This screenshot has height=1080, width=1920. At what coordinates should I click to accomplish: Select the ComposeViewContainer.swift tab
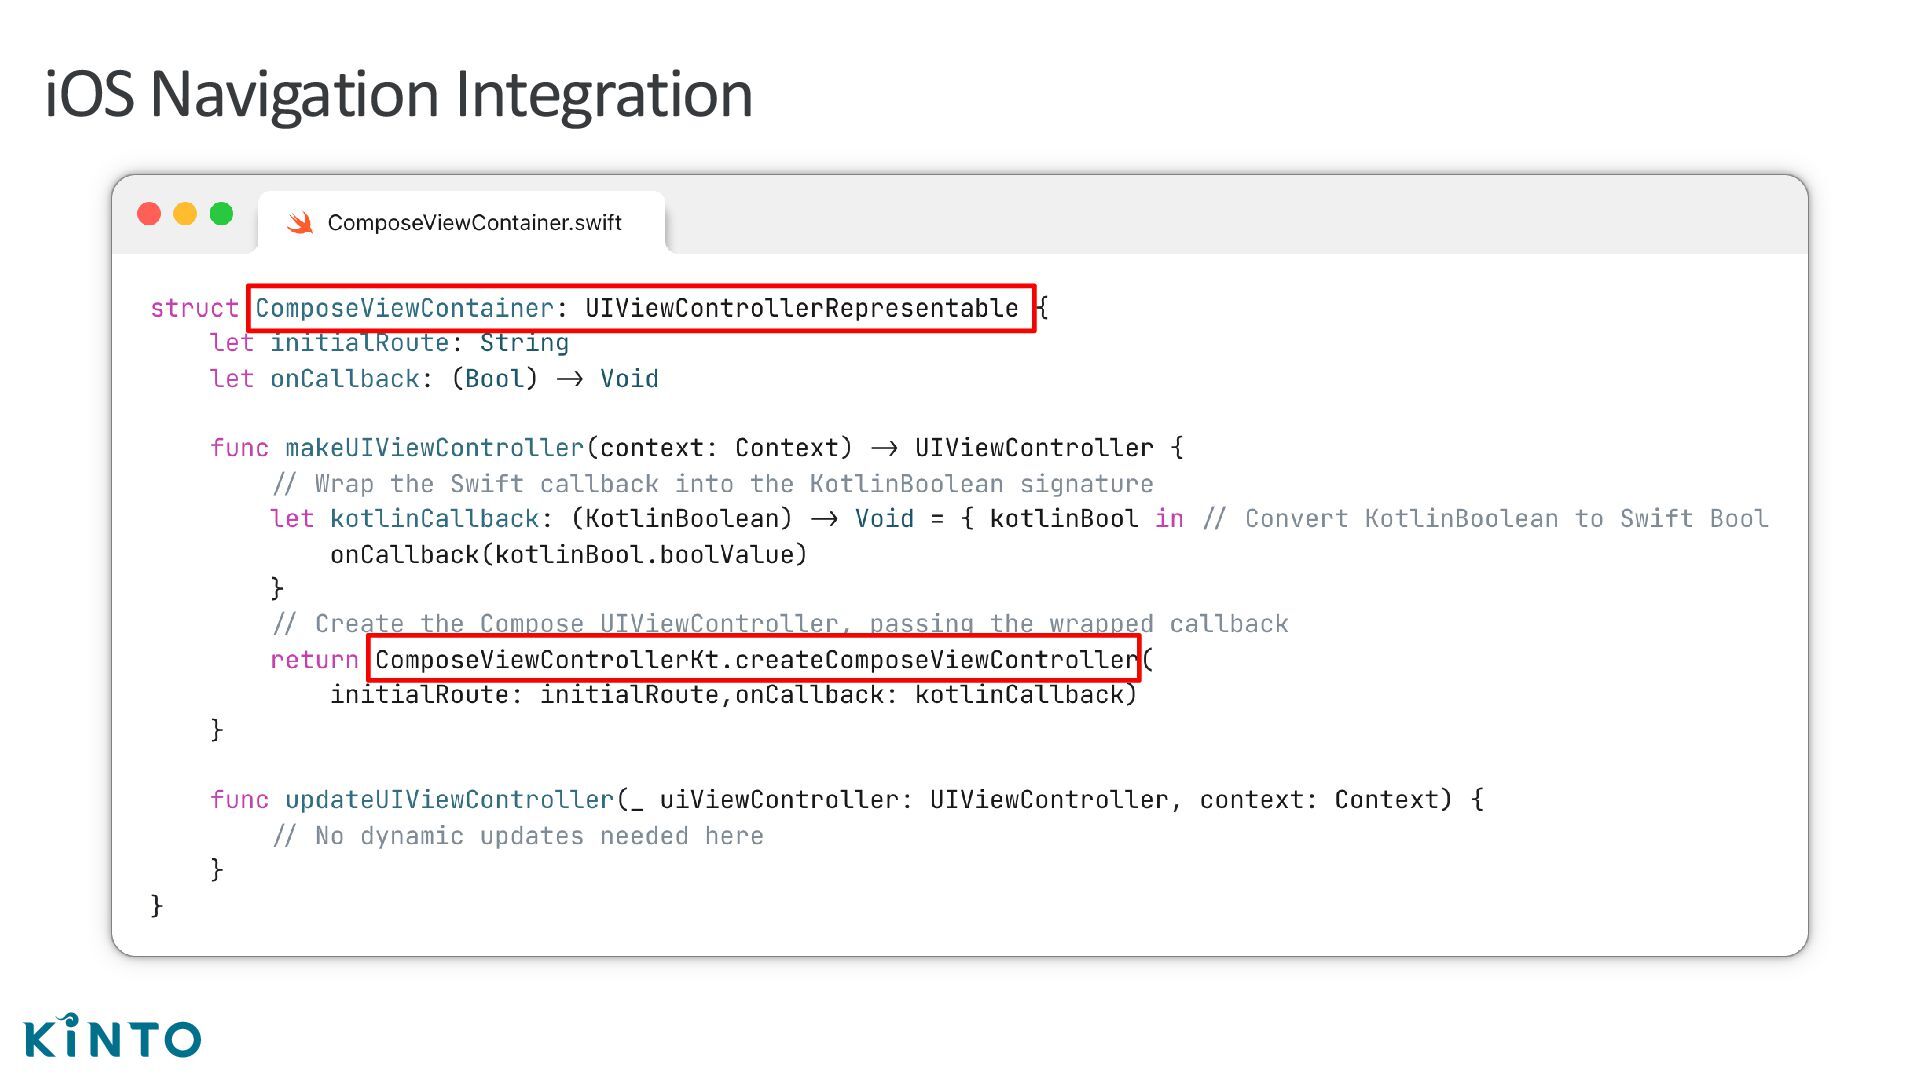coord(474,223)
